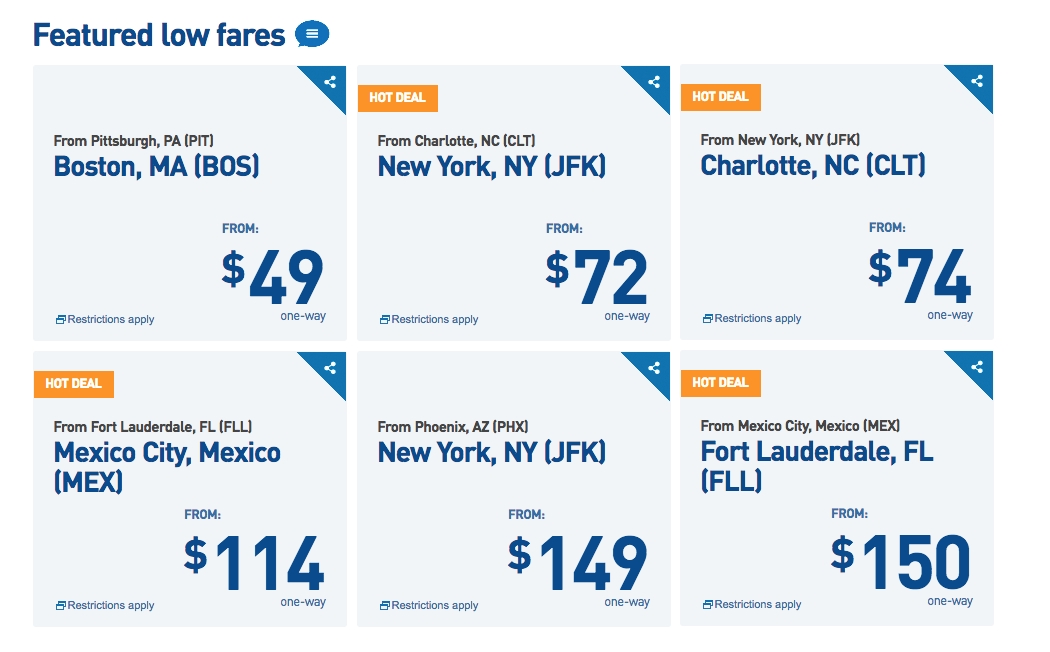Share the Fort Lauderdale to Mexico City fare

point(330,368)
